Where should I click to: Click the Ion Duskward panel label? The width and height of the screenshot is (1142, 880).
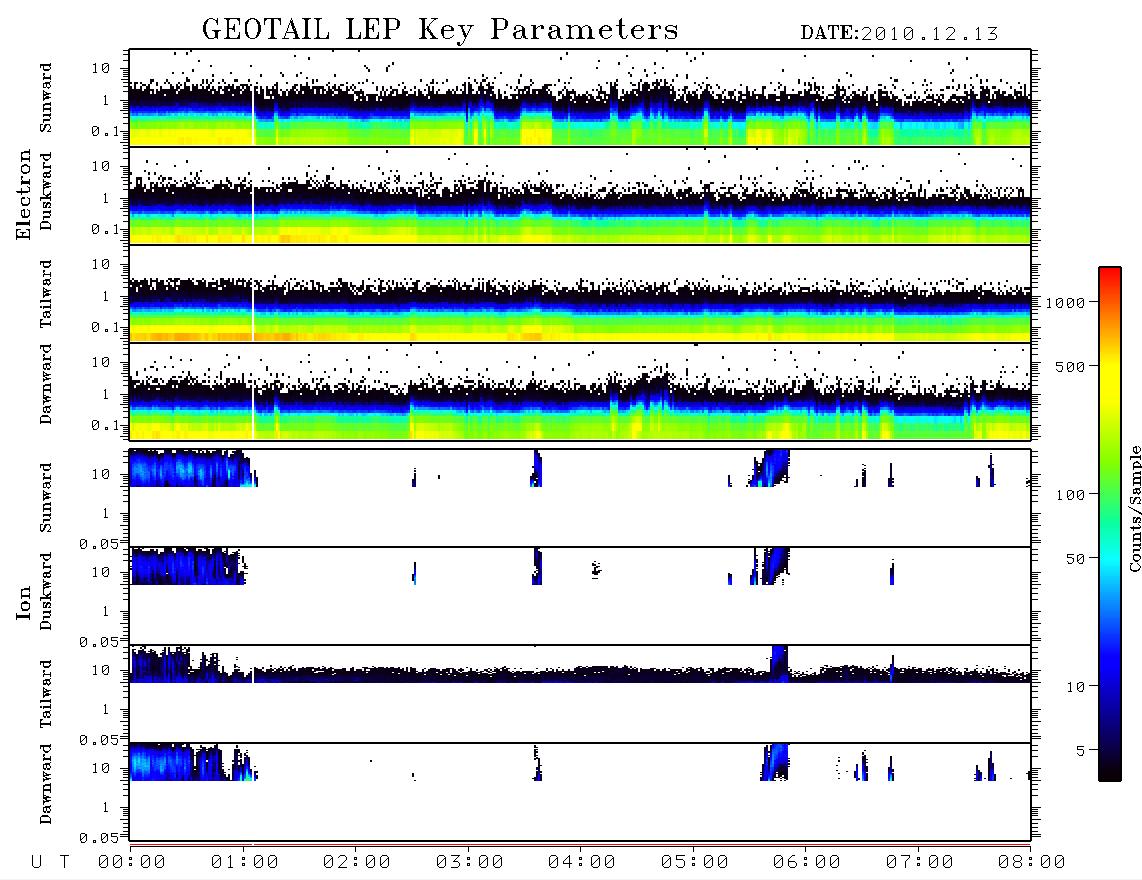(46, 591)
